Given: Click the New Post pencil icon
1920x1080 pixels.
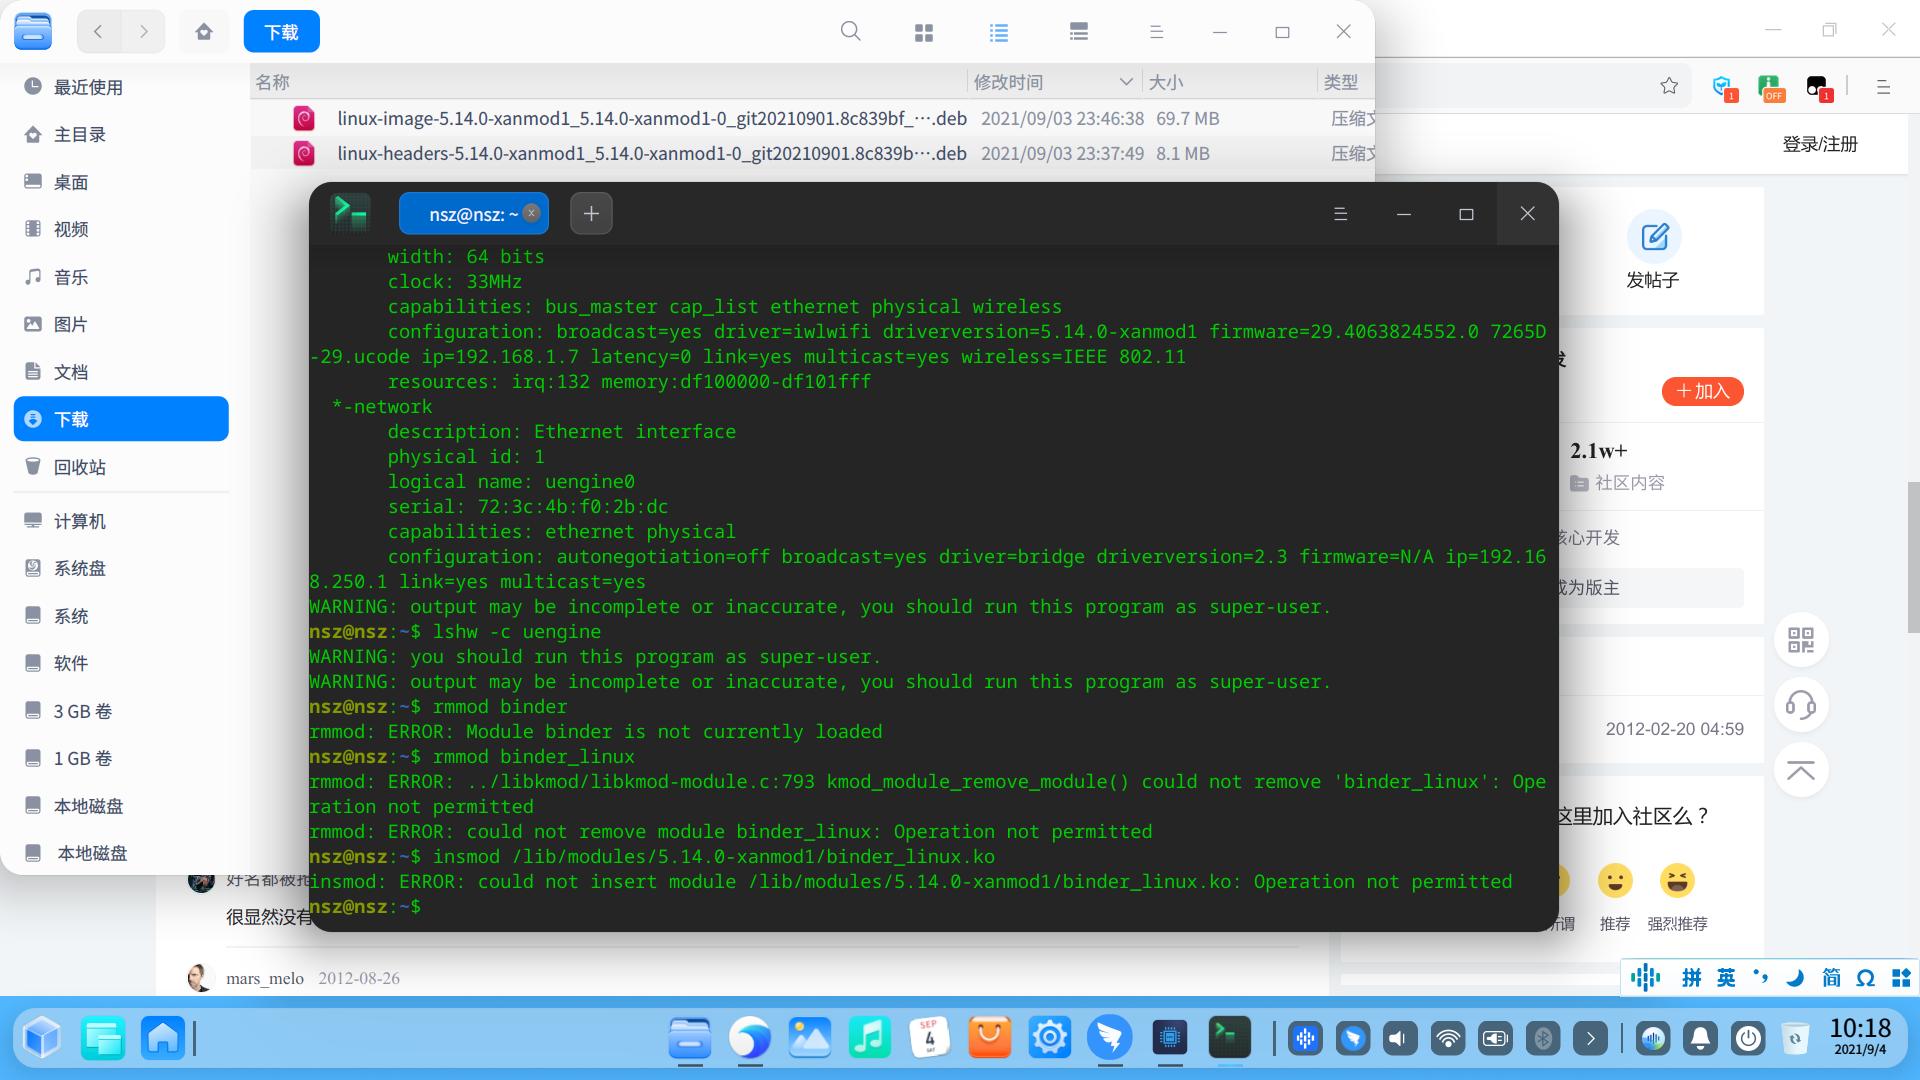Looking at the screenshot, I should (1654, 237).
